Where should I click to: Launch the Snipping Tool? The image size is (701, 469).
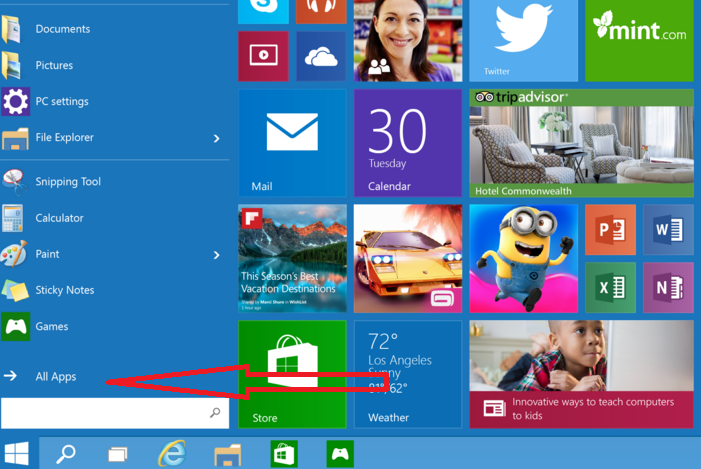[114, 182]
